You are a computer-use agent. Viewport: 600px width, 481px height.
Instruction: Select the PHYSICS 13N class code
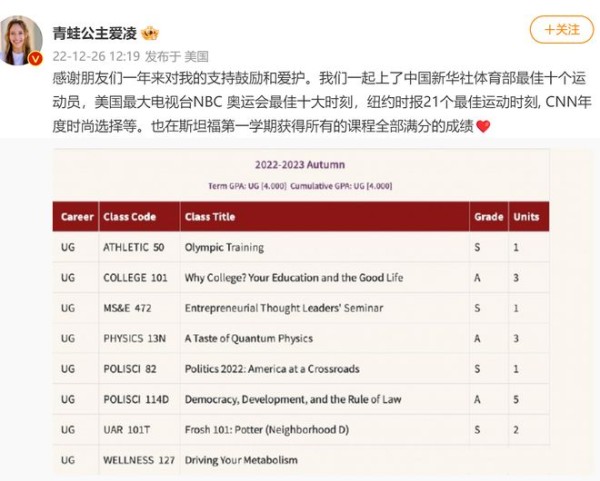pyautogui.click(x=135, y=339)
